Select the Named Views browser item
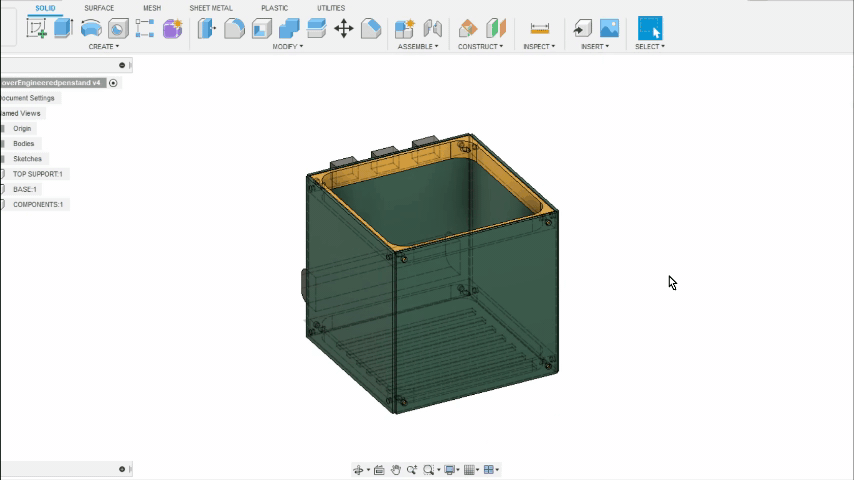This screenshot has width=854, height=480. 21,113
